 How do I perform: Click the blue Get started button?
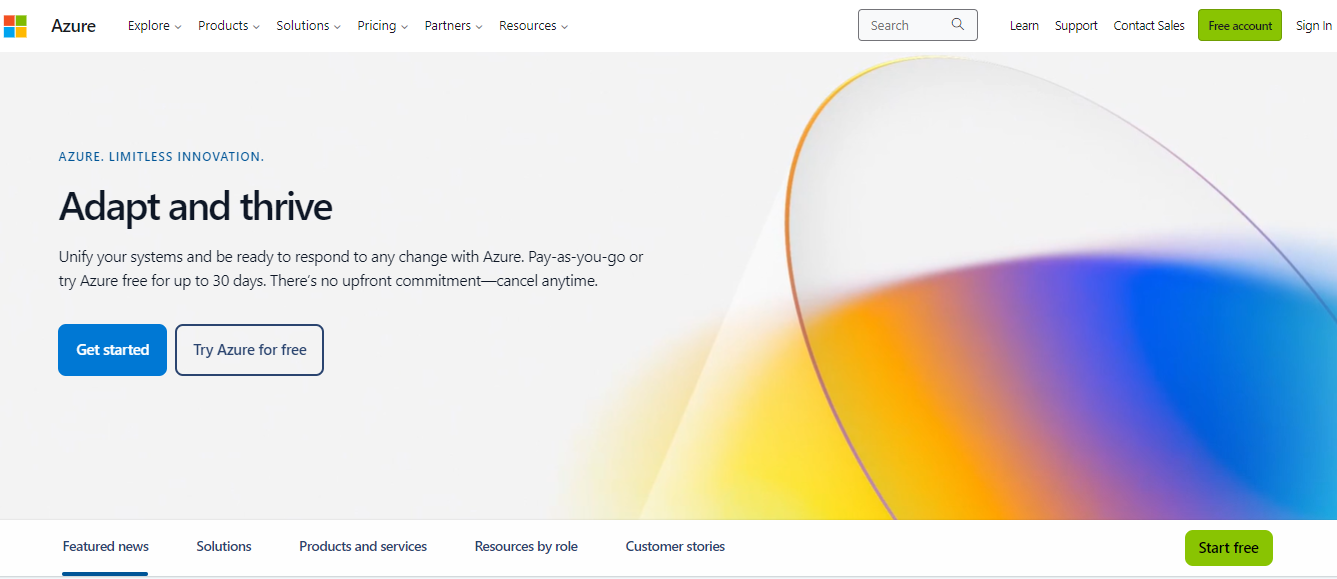[x=112, y=350]
